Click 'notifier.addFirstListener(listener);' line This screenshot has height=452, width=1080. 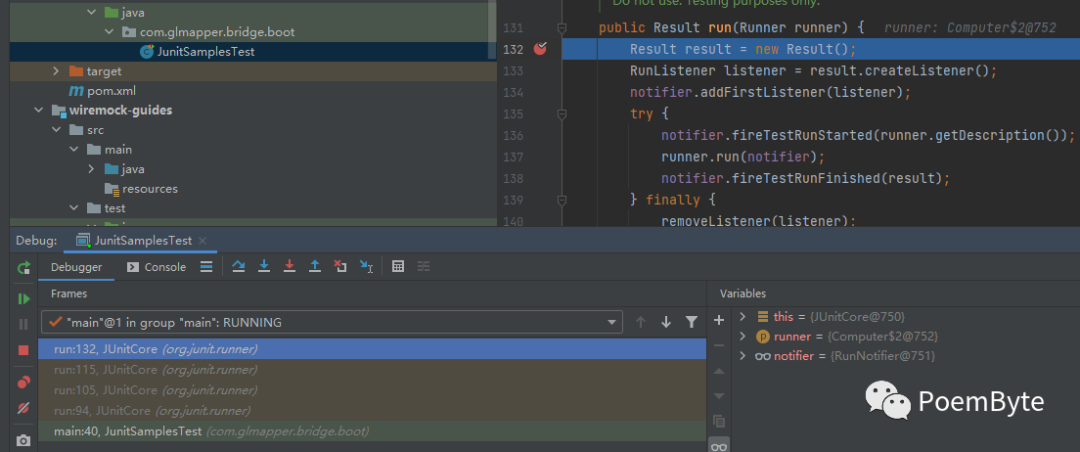point(770,92)
